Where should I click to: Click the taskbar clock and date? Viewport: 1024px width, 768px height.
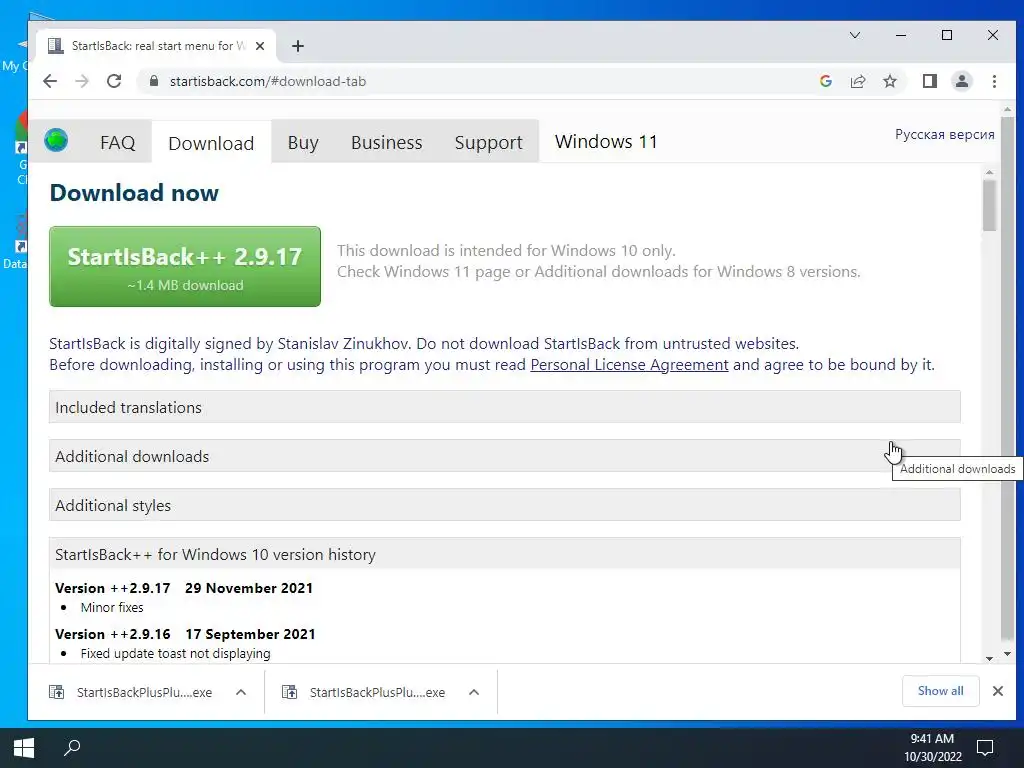coord(933,748)
